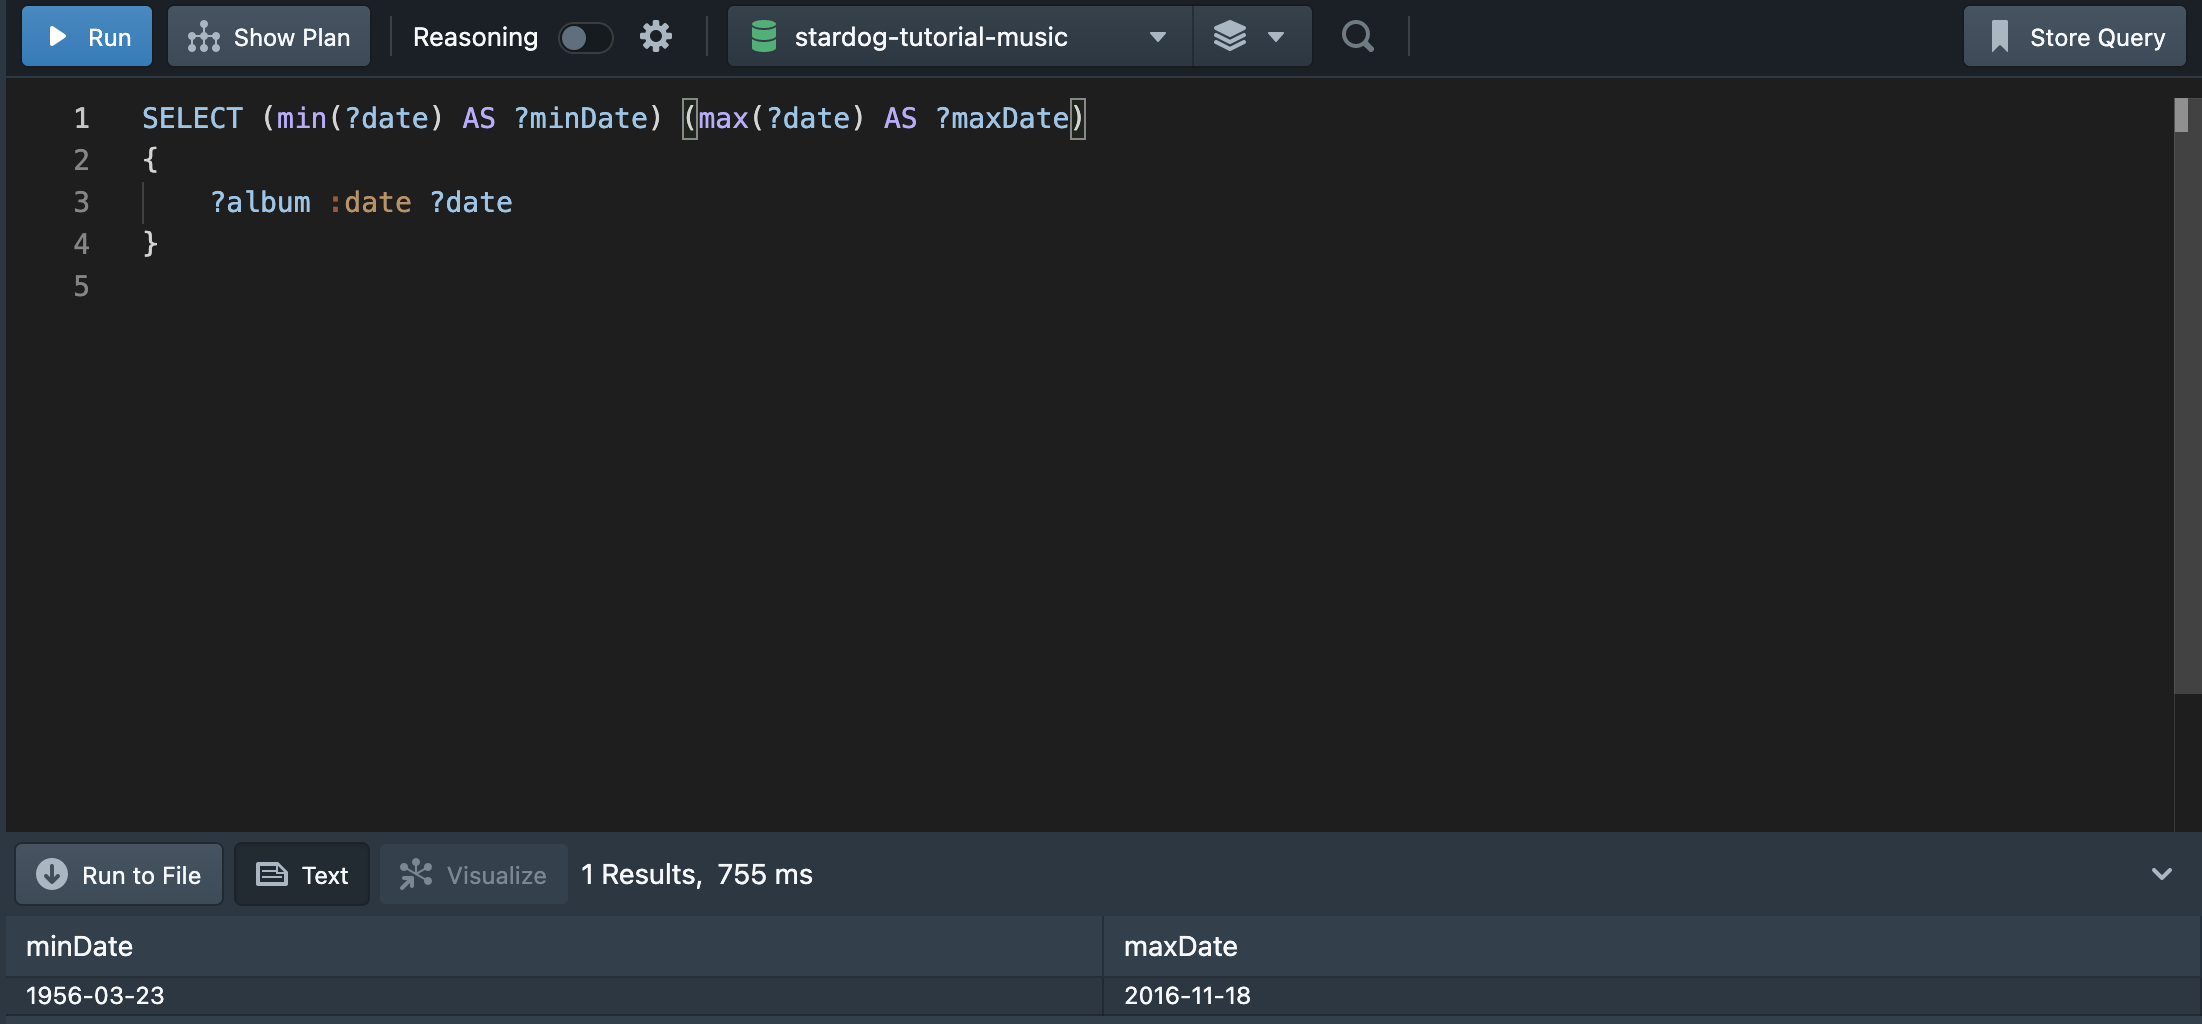Screen dimensions: 2202x1024
Task: Click the SELECT keyword in editor
Action: (x=192, y=118)
